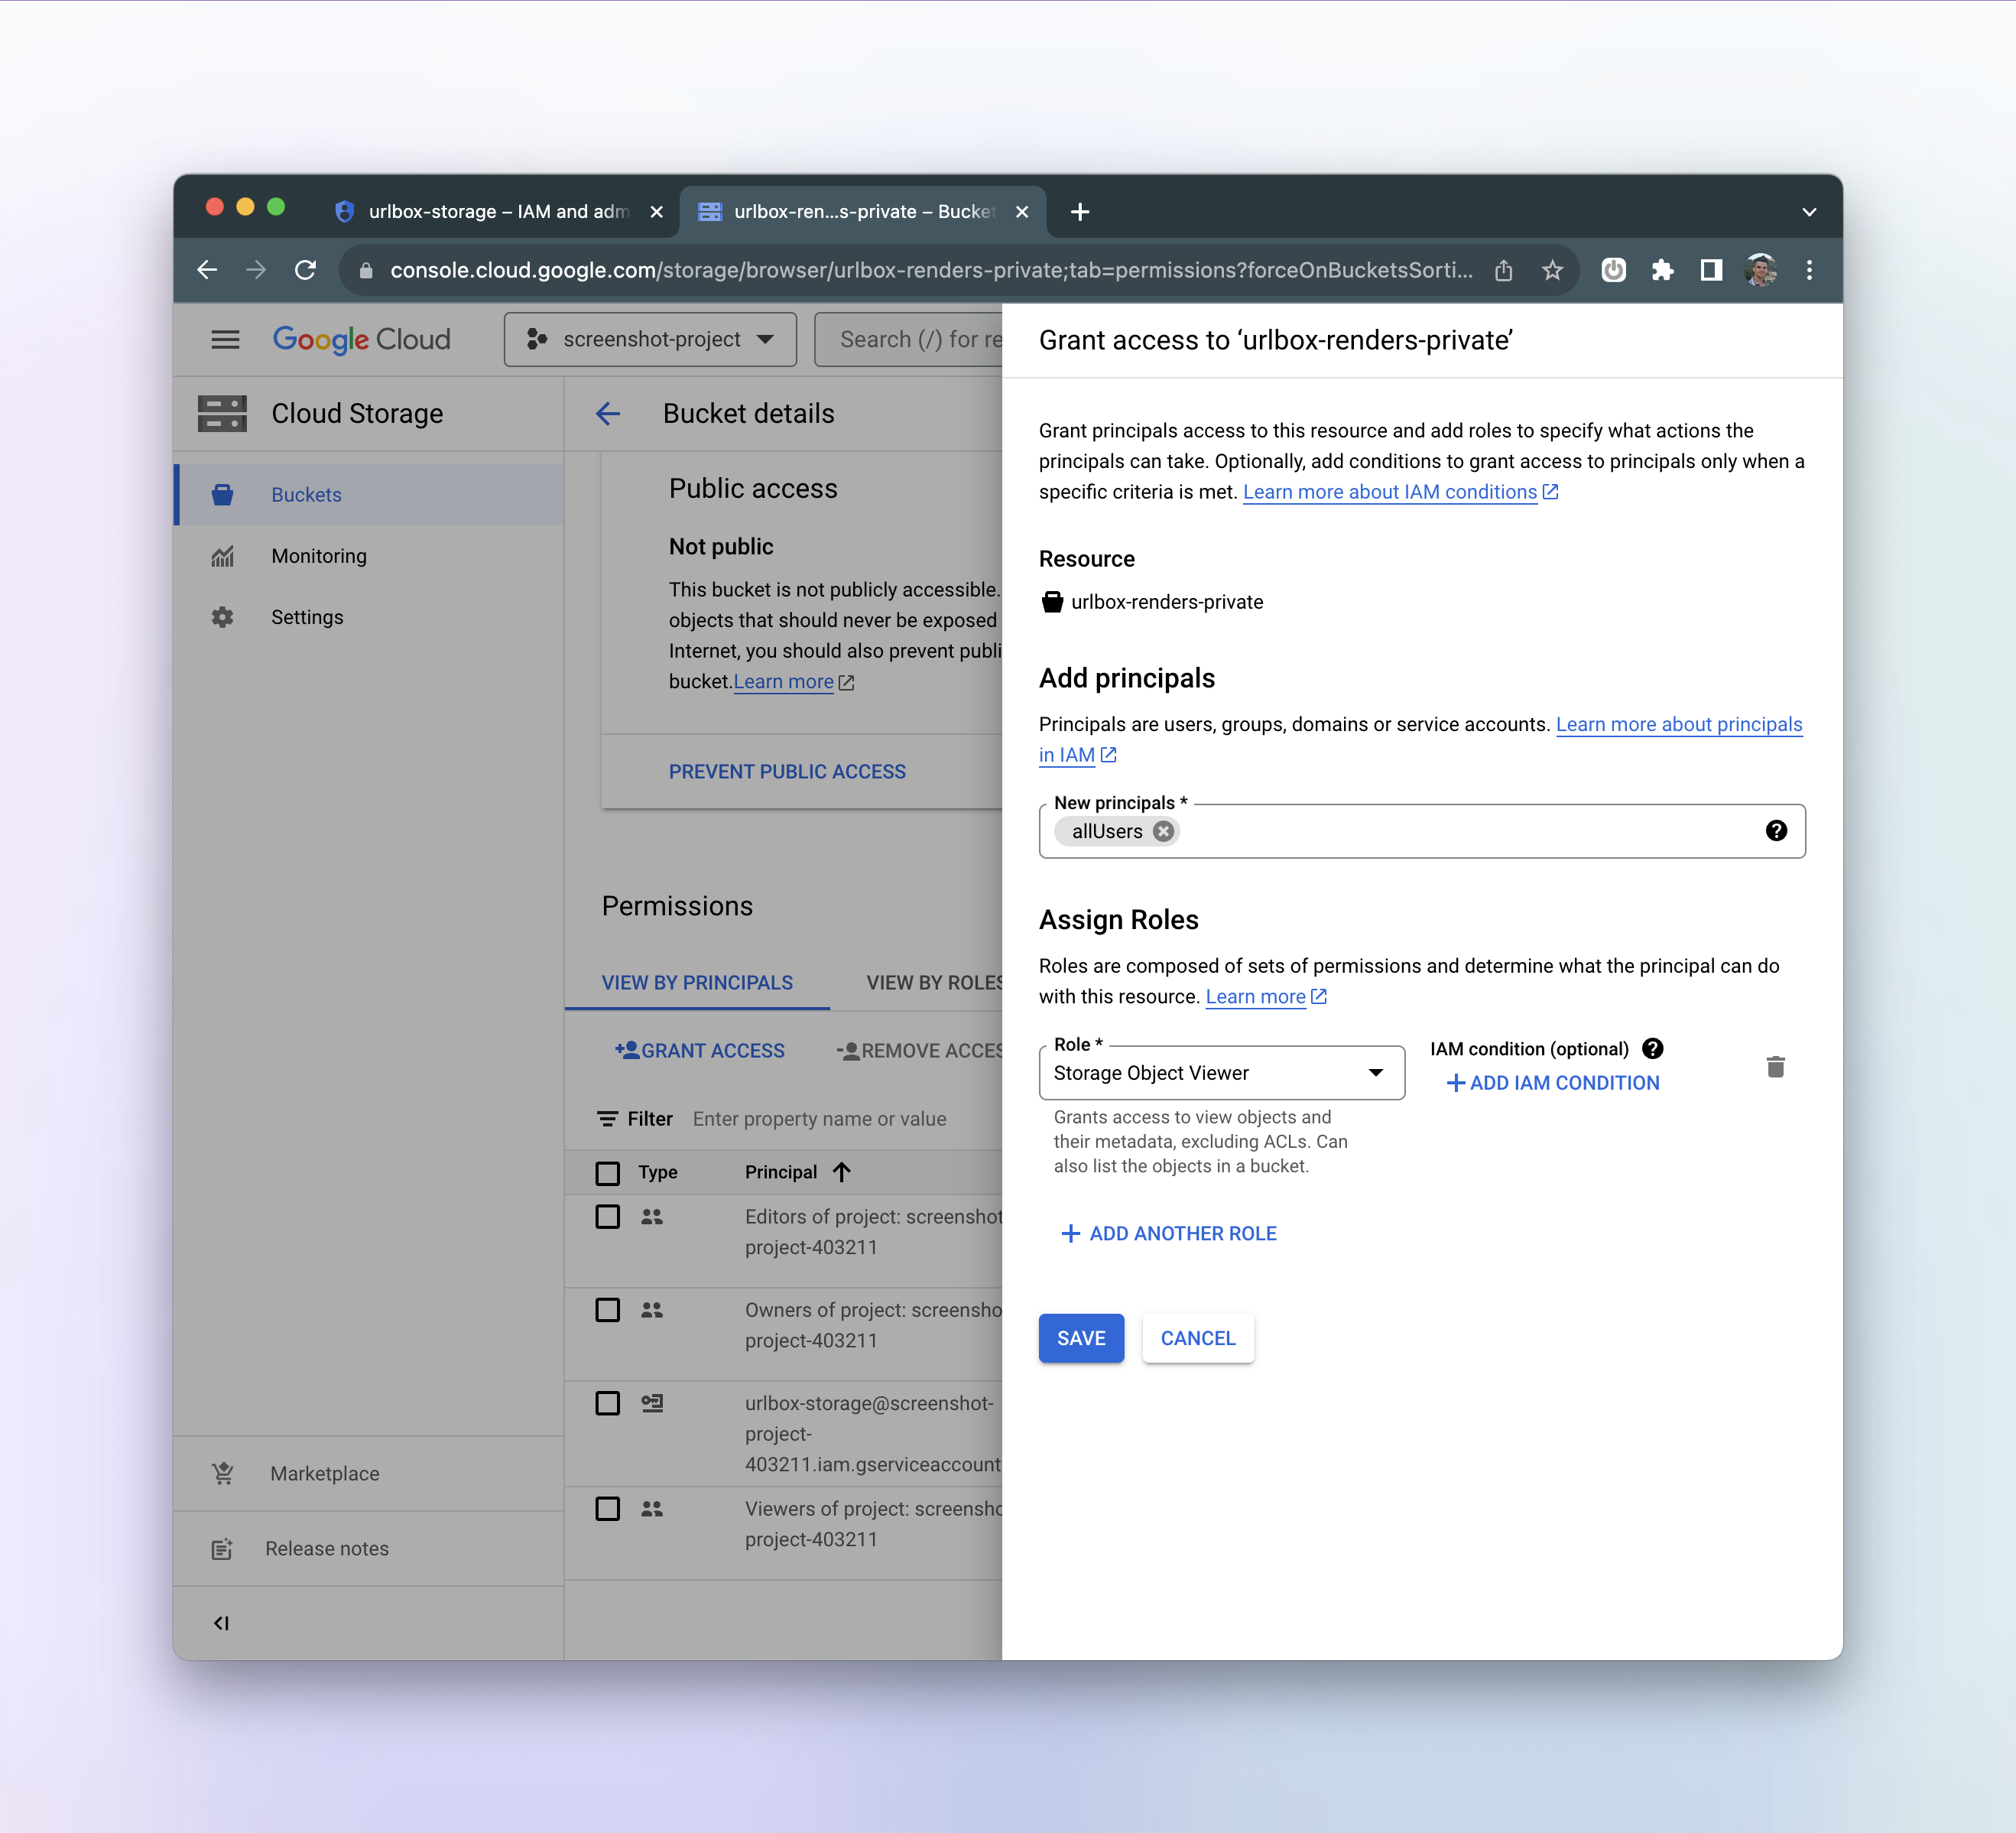Delete the role row with trash icon

(1775, 1067)
